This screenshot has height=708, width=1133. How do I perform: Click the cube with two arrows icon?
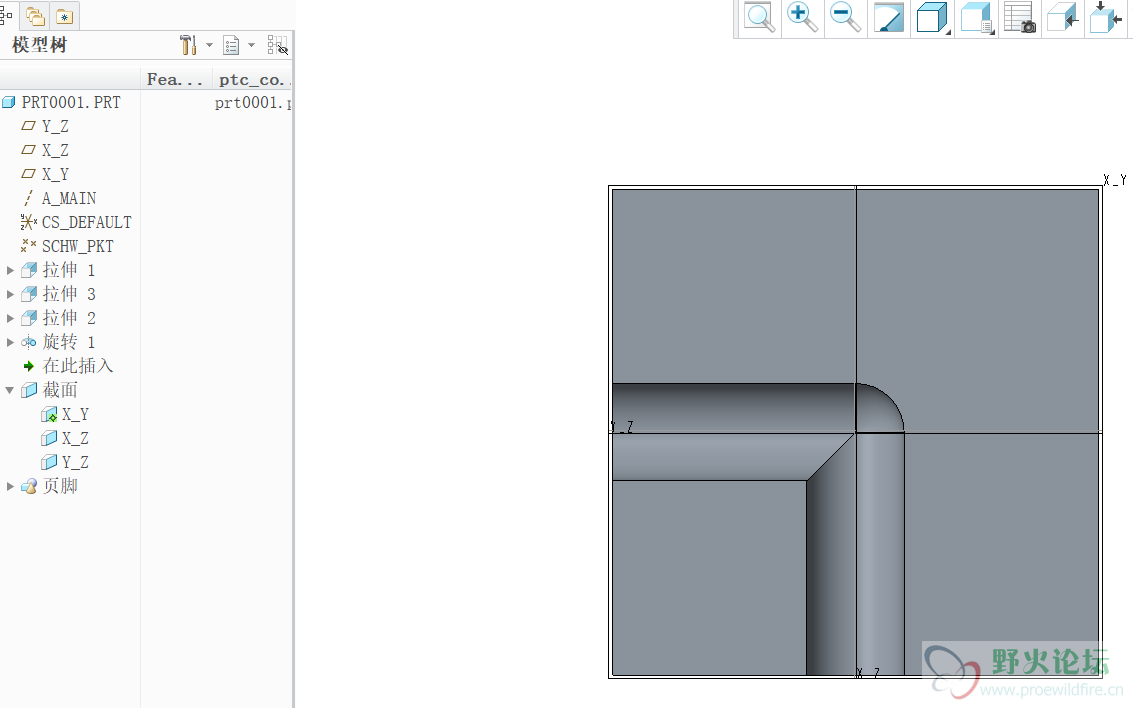[1106, 17]
